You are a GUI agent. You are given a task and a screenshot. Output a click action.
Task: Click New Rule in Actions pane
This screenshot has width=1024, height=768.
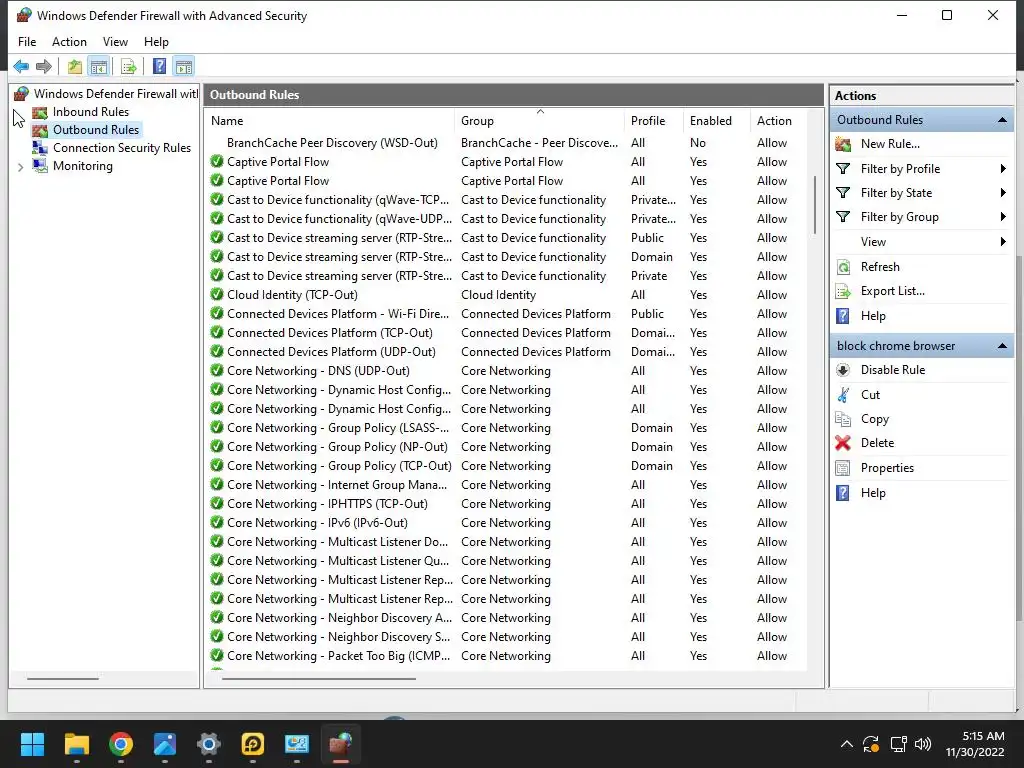(x=889, y=144)
